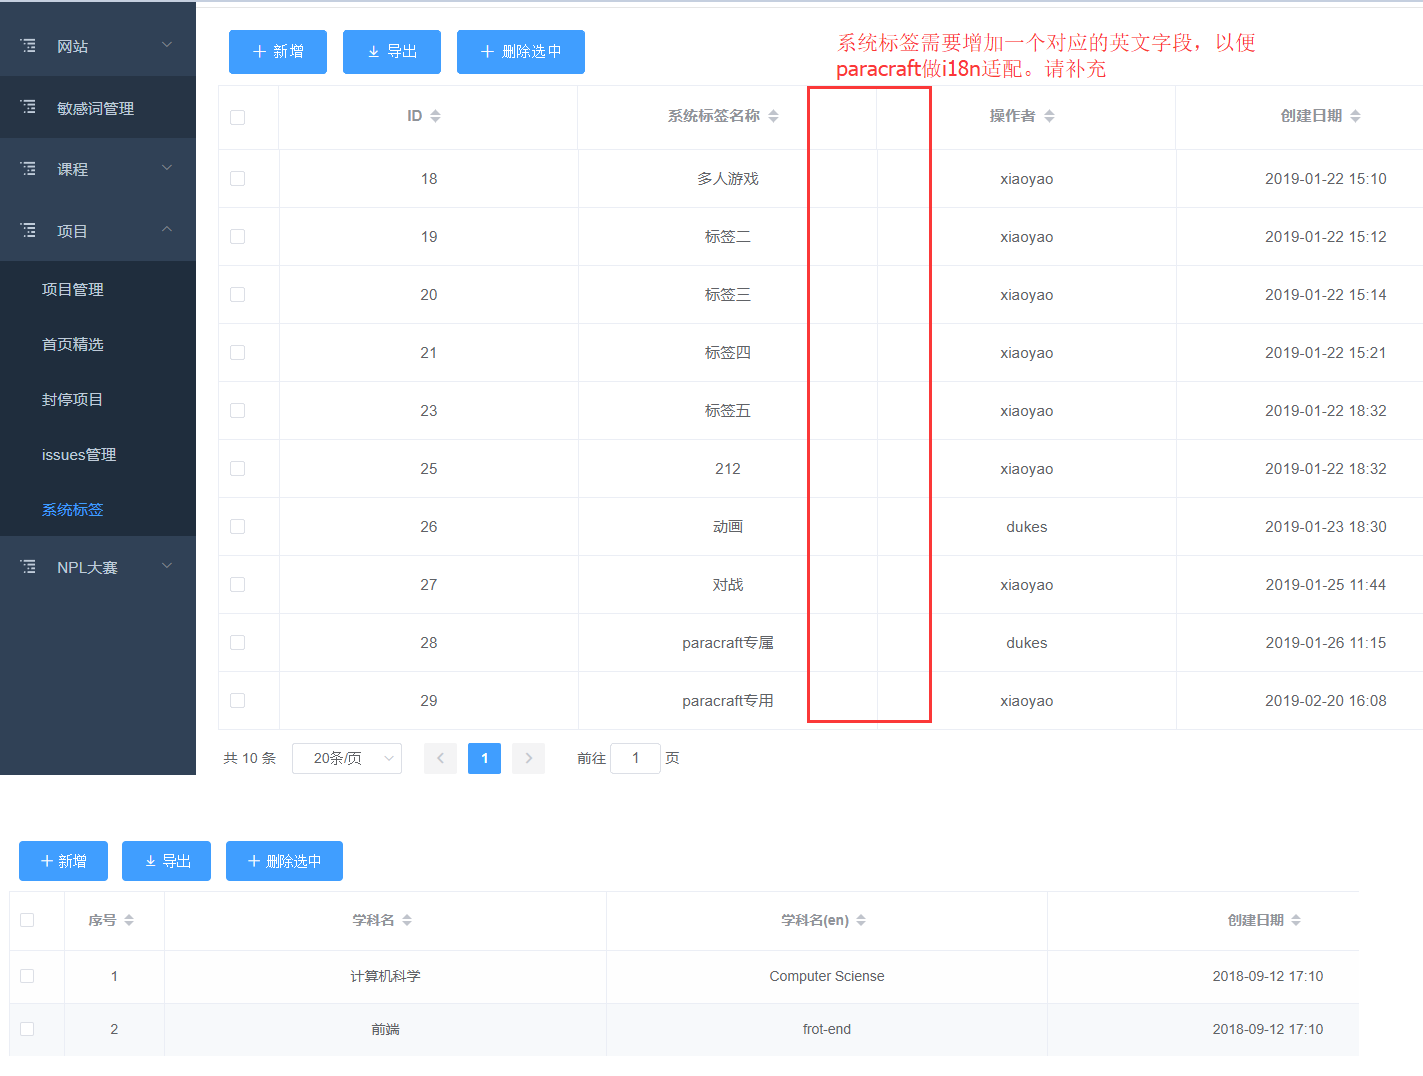Select 封停项目 in the sidebar
This screenshot has width=1423, height=1076.
click(71, 399)
